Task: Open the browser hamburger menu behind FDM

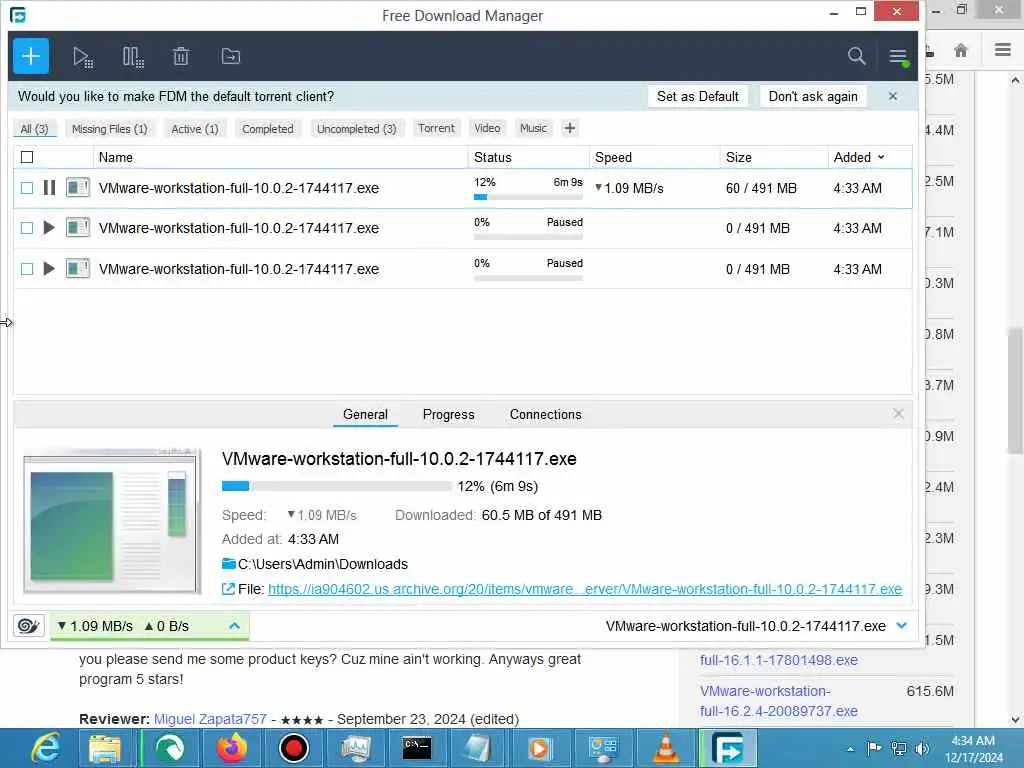Action: click(1002, 50)
